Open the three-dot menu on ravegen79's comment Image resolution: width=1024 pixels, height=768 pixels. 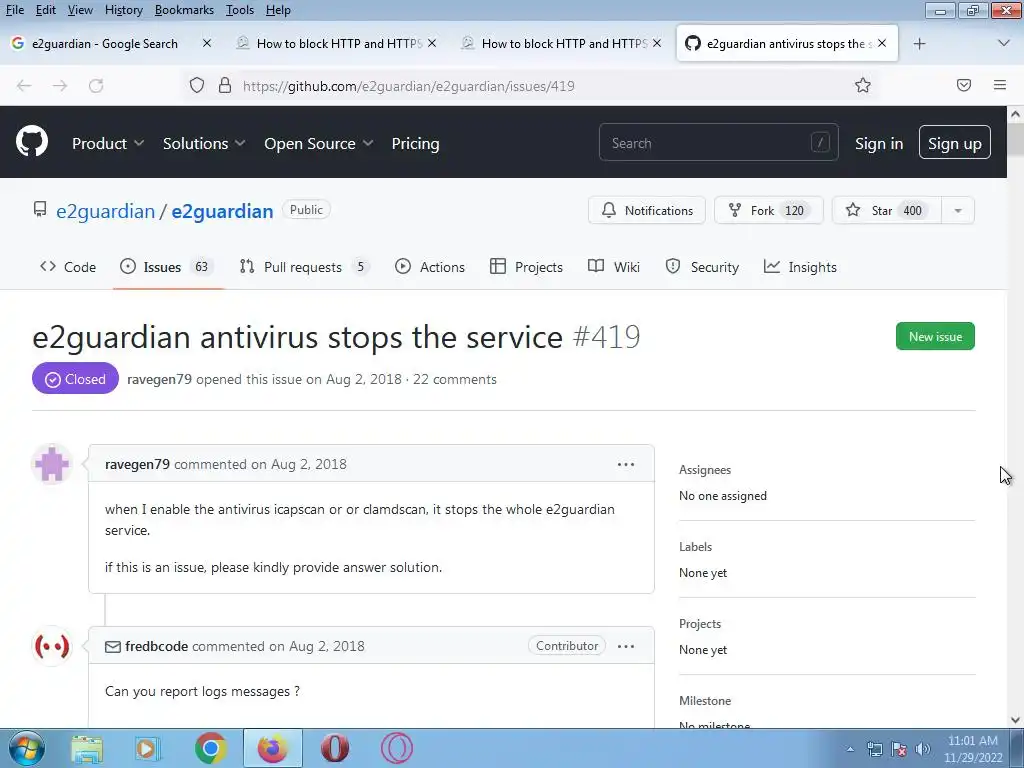point(626,464)
